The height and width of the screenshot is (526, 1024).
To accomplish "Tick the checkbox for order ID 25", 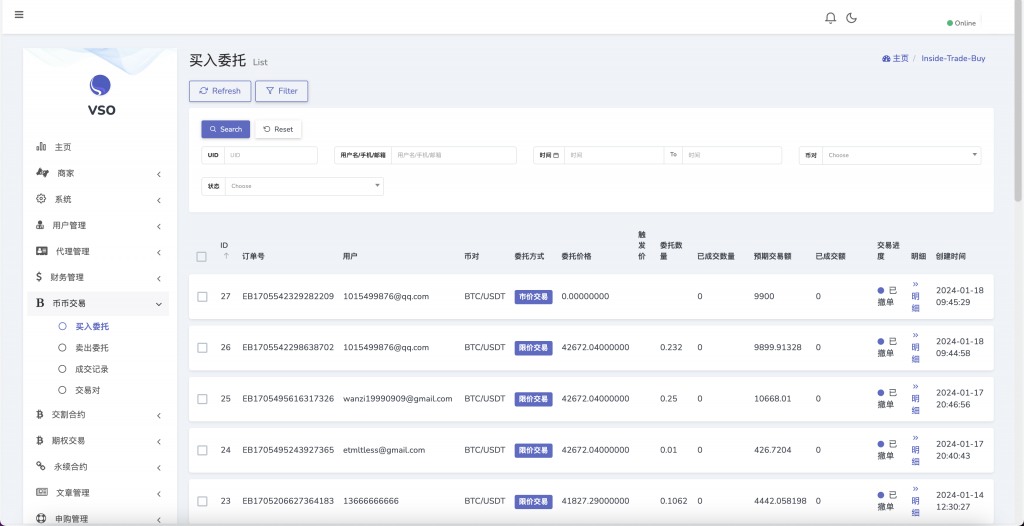I will 202,399.
